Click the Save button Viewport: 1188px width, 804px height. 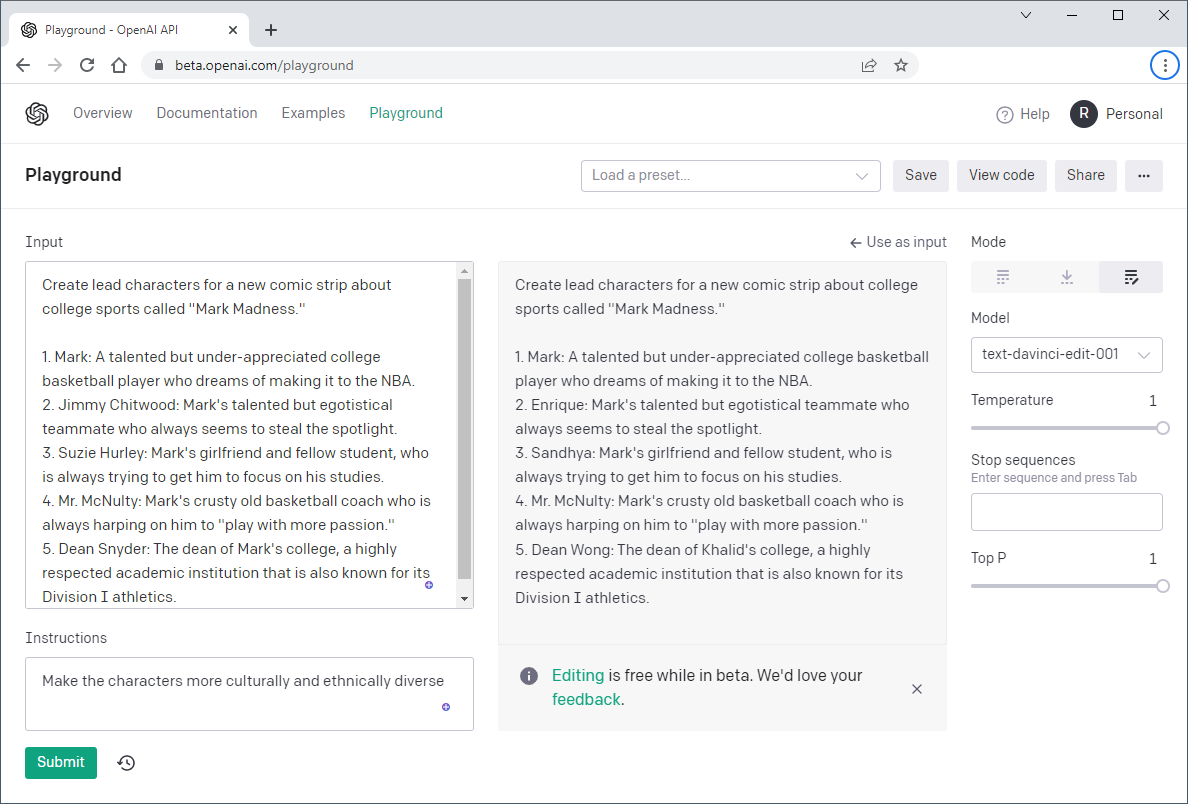coord(921,176)
